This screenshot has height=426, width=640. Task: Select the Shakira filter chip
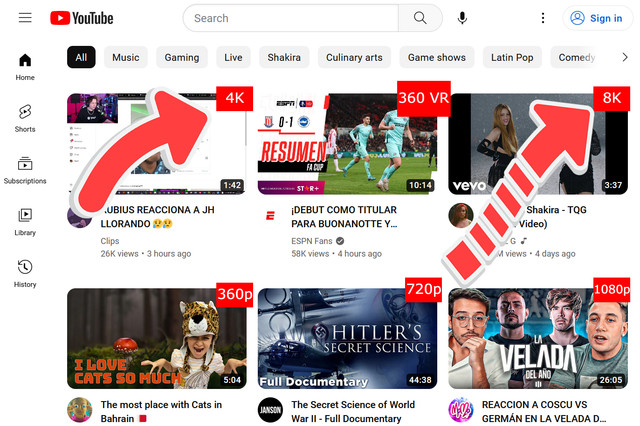pos(284,57)
